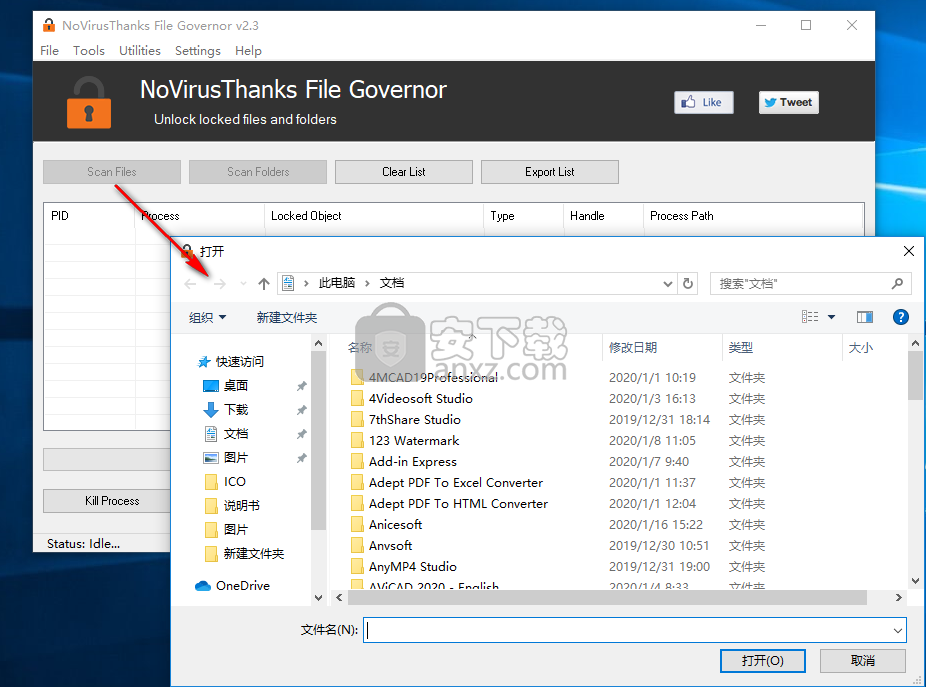Click the PID column header
This screenshot has height=687, width=926.
(x=89, y=216)
